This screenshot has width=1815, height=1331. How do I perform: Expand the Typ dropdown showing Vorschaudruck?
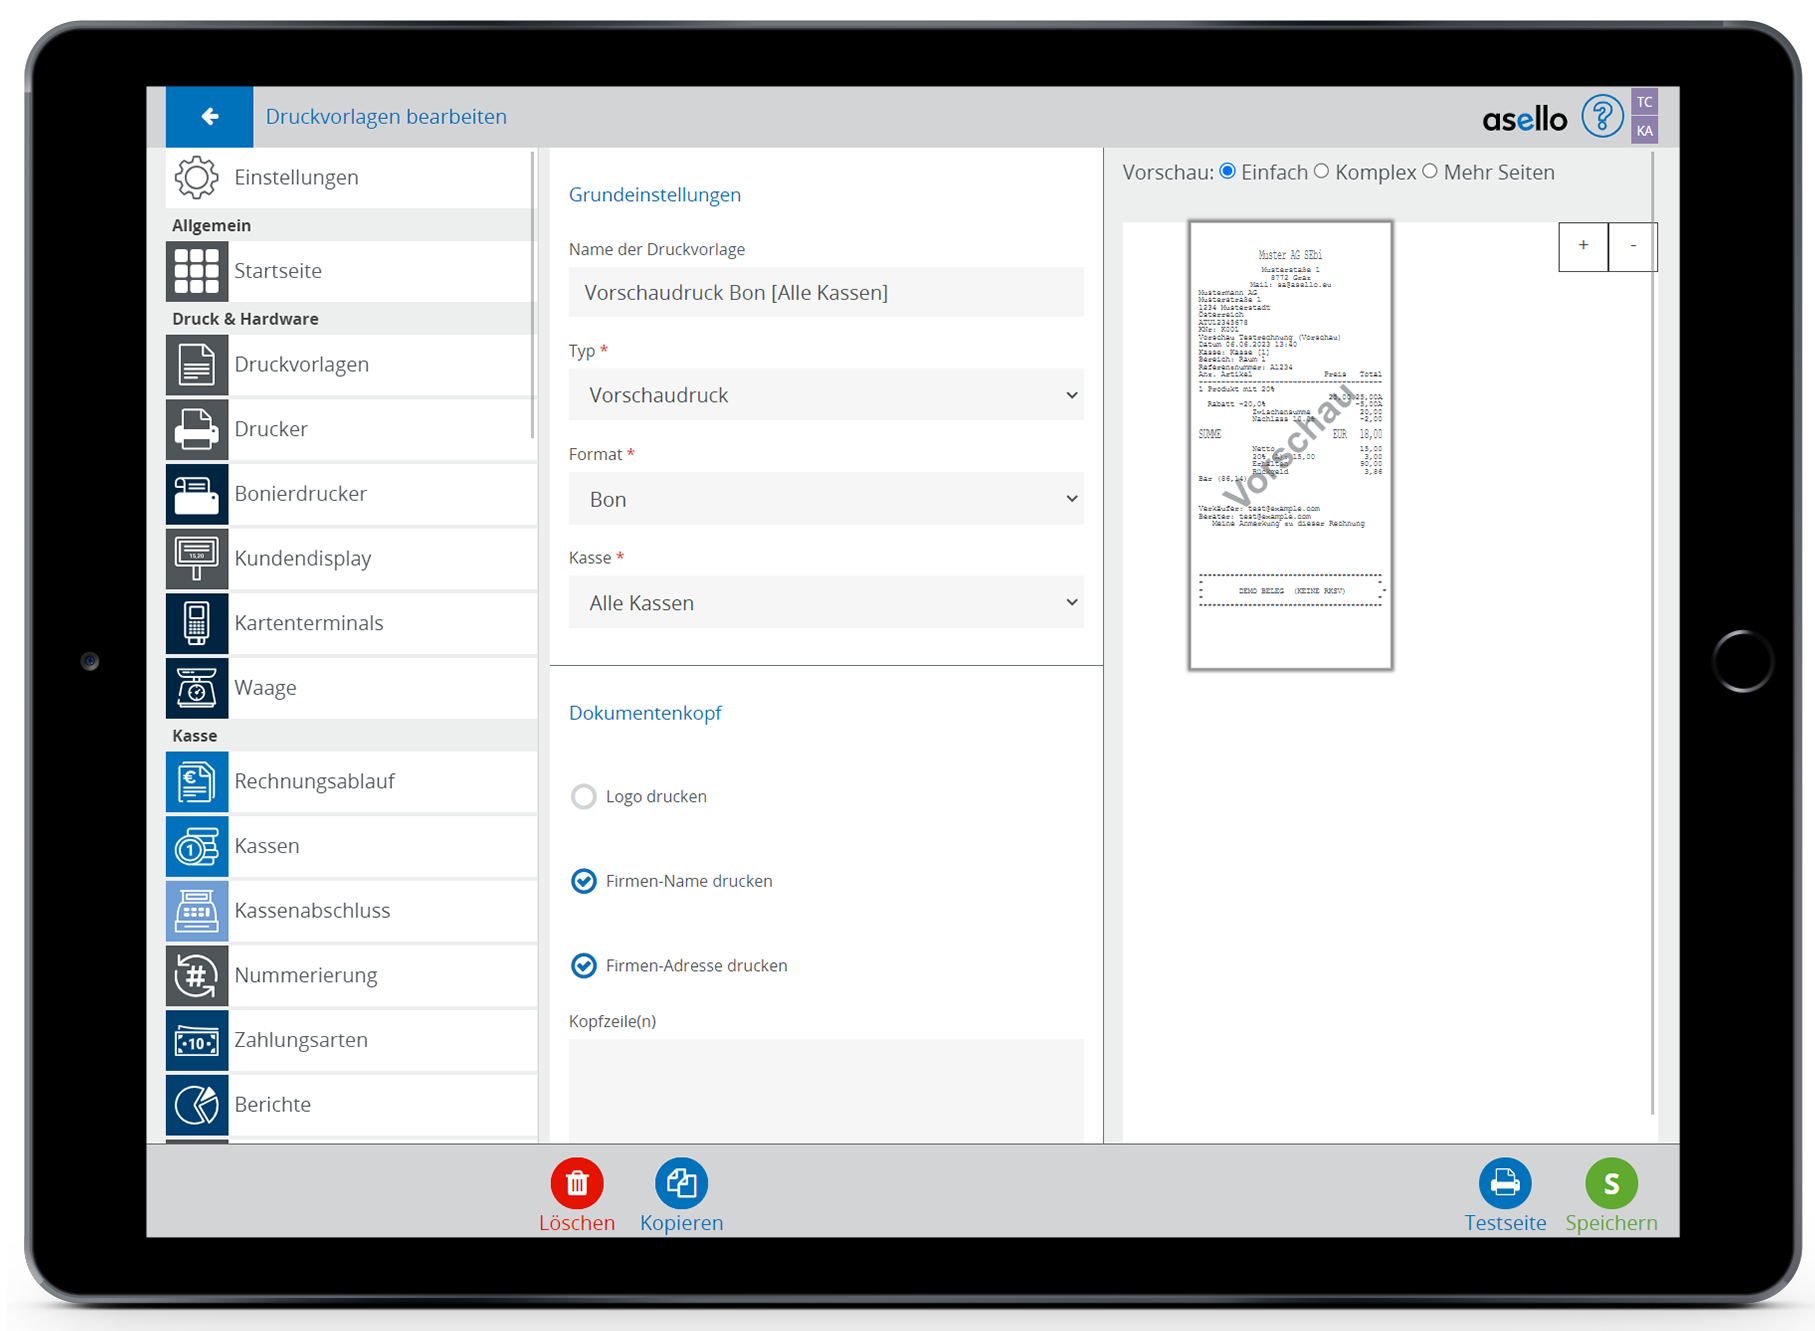(x=826, y=395)
